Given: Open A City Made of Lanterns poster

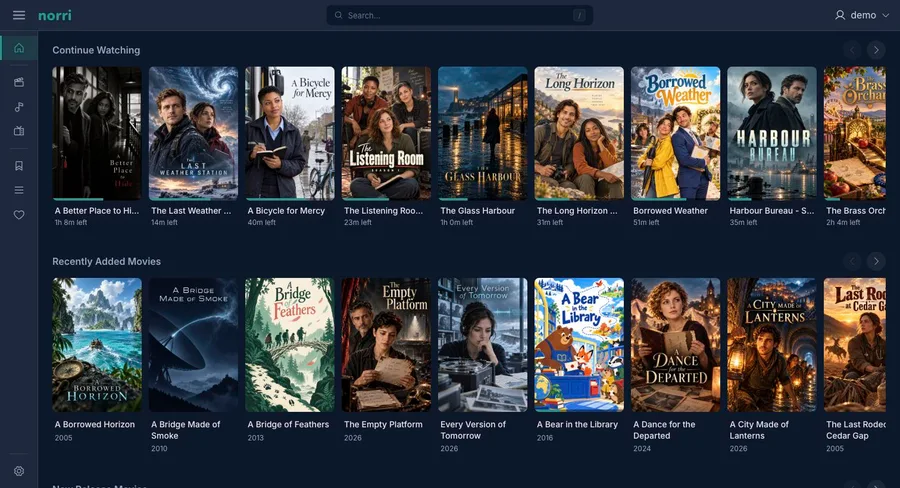Looking at the screenshot, I should (x=772, y=345).
